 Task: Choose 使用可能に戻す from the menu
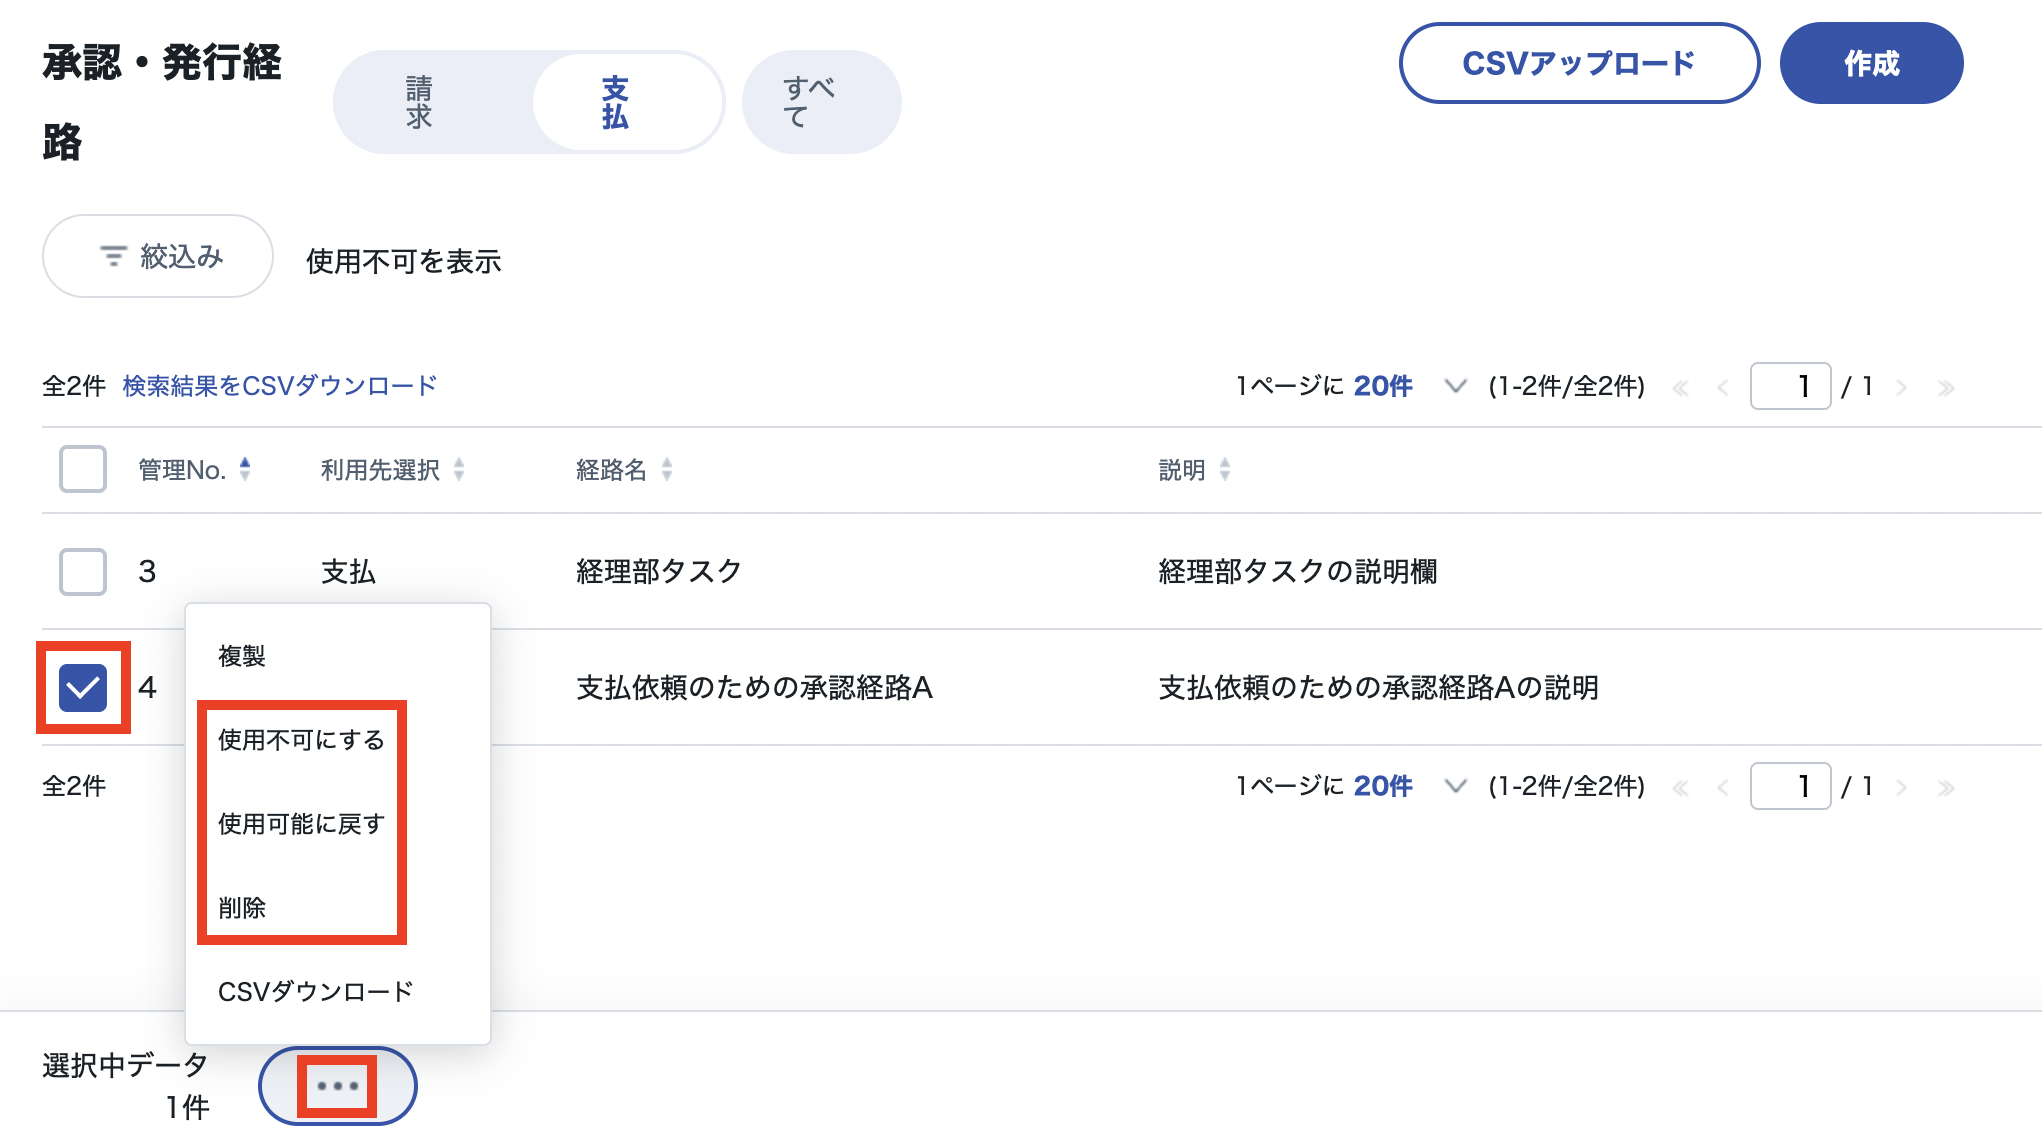pyautogui.click(x=338, y=824)
